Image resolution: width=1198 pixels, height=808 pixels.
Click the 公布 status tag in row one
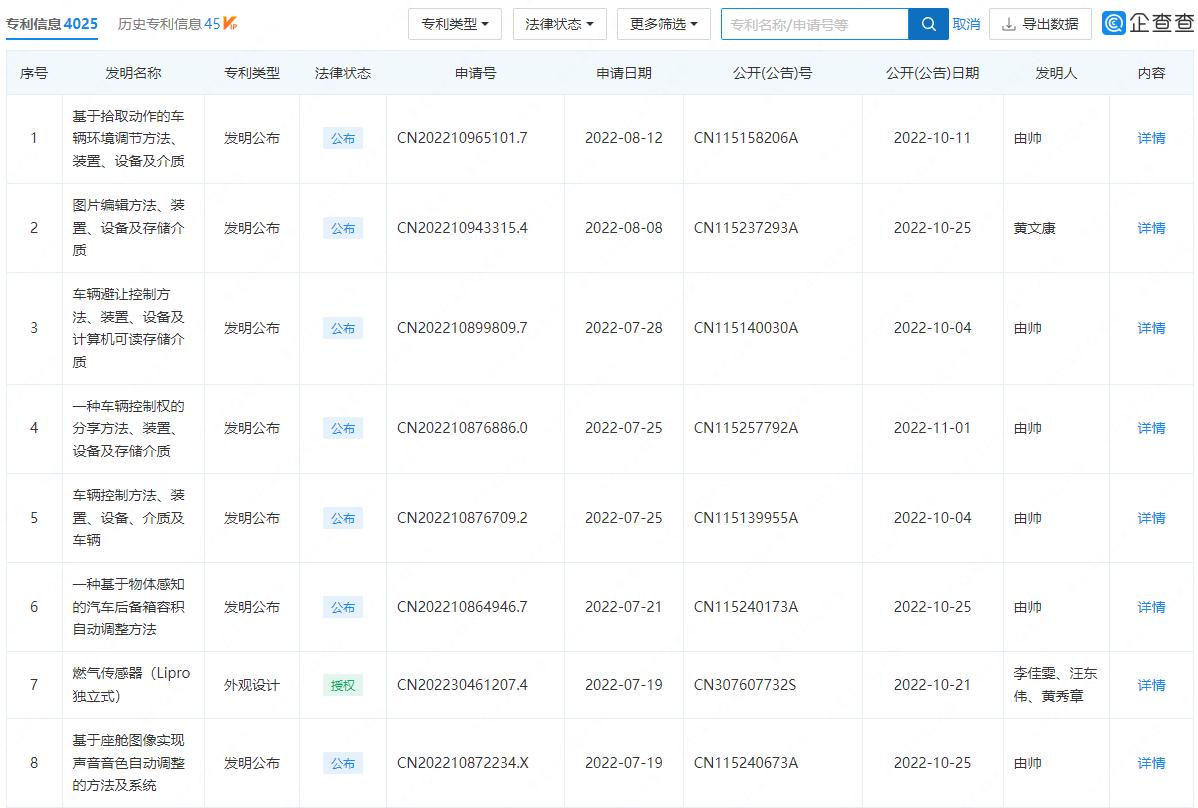click(342, 139)
